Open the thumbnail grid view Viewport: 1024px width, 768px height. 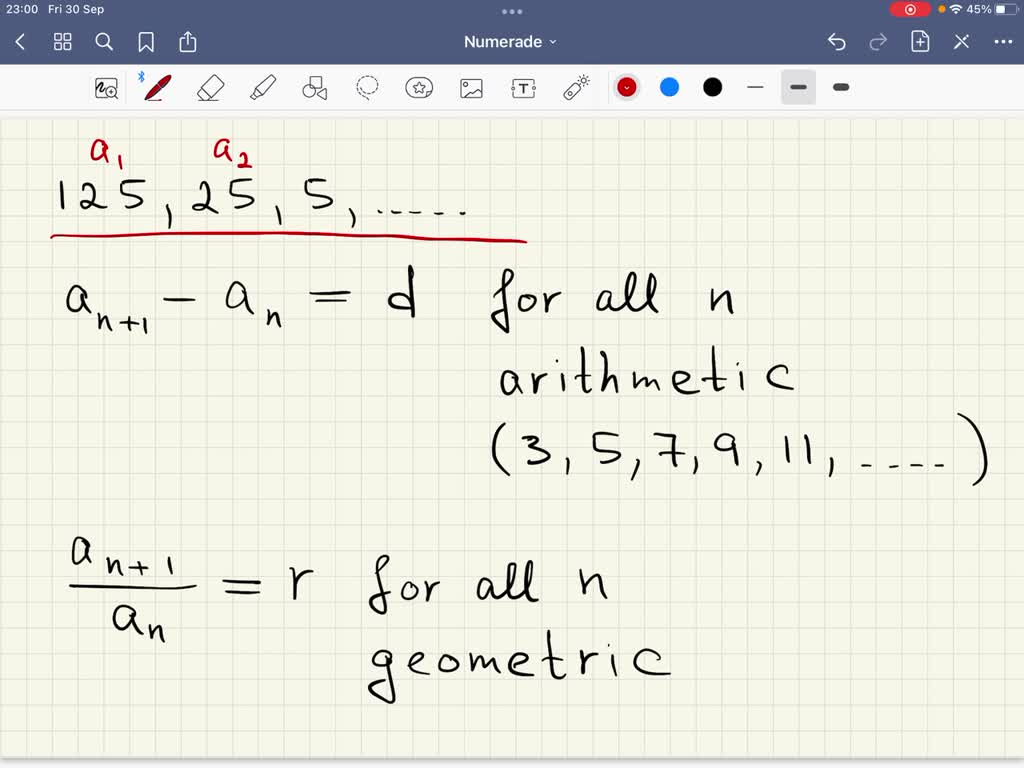tap(63, 42)
